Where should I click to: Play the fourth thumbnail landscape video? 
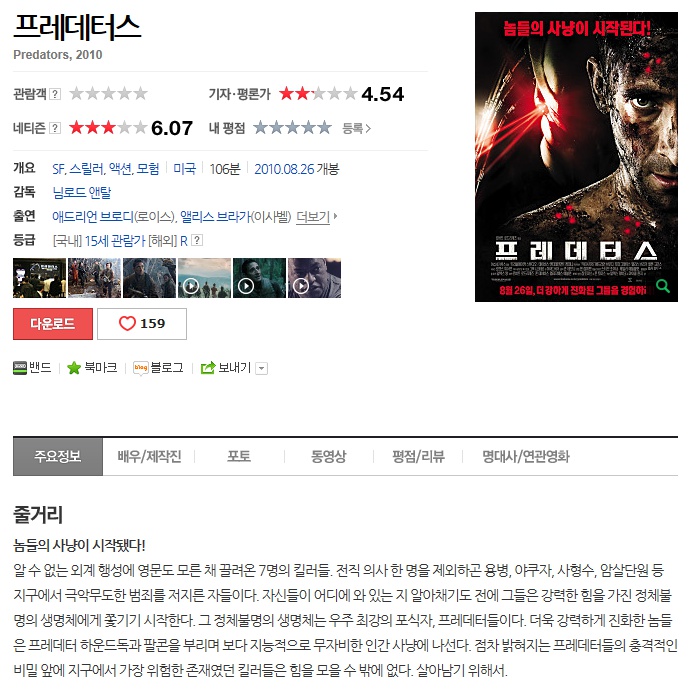coord(205,278)
